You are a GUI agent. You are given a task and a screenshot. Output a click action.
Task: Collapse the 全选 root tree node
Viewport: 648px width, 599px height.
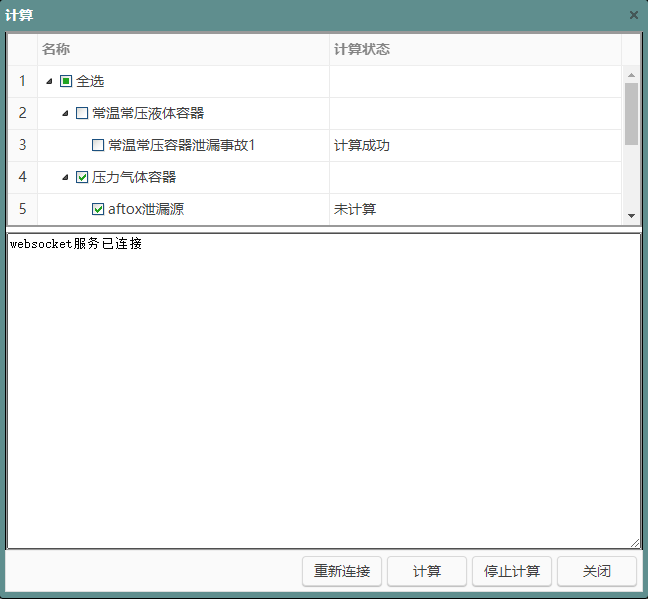tap(50, 82)
